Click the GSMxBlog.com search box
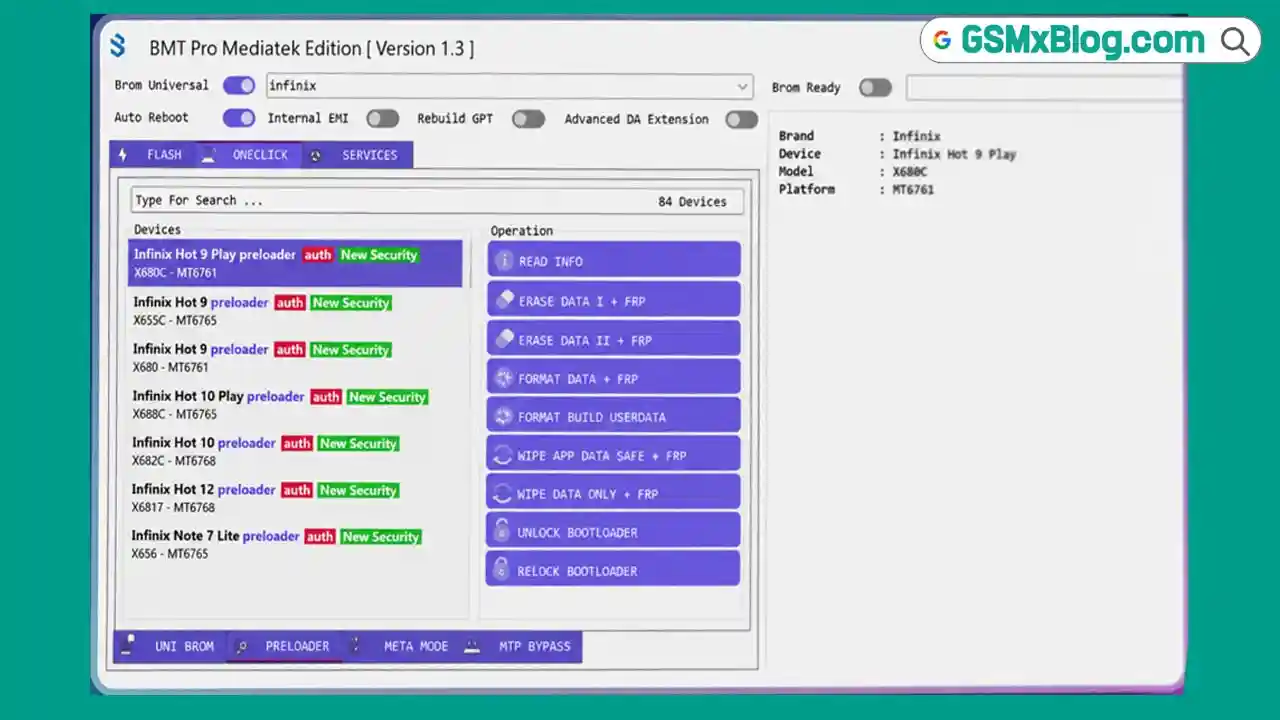 click(1091, 40)
